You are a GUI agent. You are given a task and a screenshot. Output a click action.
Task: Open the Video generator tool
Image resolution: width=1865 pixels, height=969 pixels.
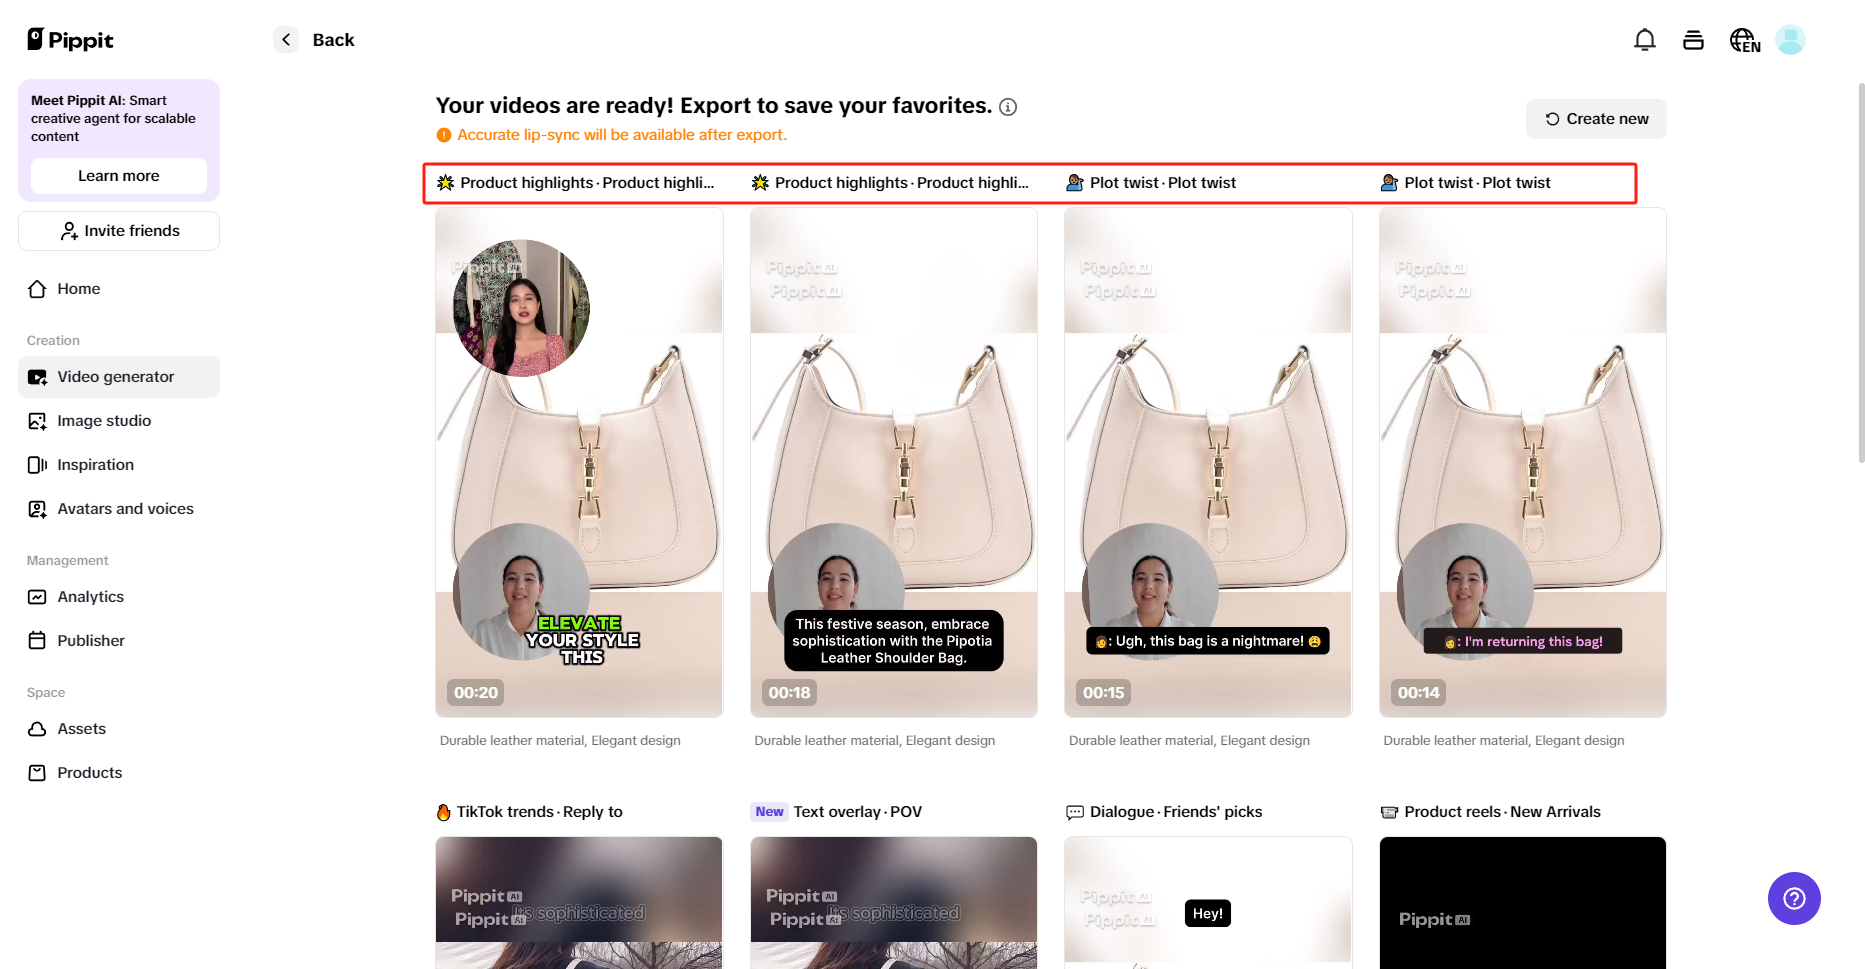coord(115,377)
